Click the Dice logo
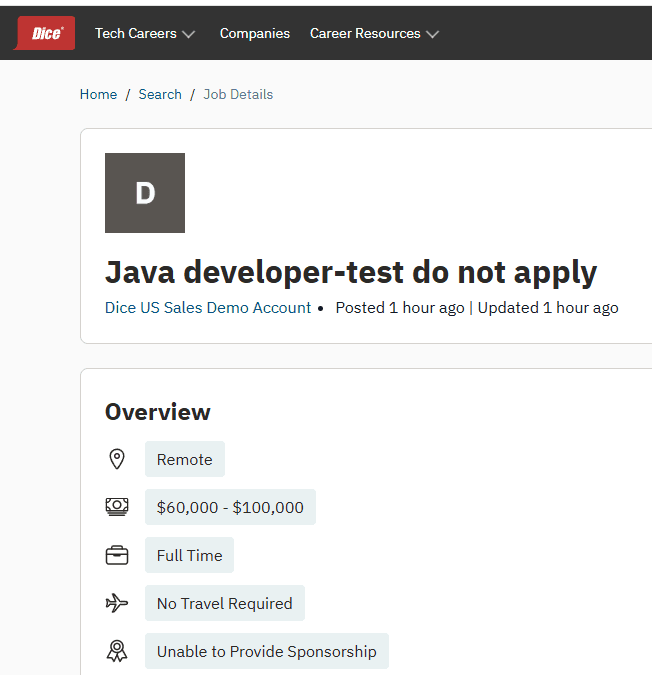The width and height of the screenshot is (652, 675). point(45,33)
